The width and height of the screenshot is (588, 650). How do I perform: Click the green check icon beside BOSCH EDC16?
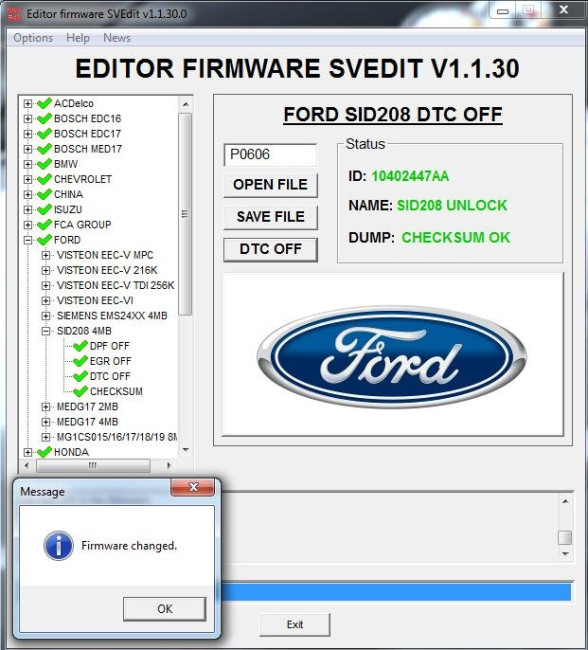click(x=44, y=119)
